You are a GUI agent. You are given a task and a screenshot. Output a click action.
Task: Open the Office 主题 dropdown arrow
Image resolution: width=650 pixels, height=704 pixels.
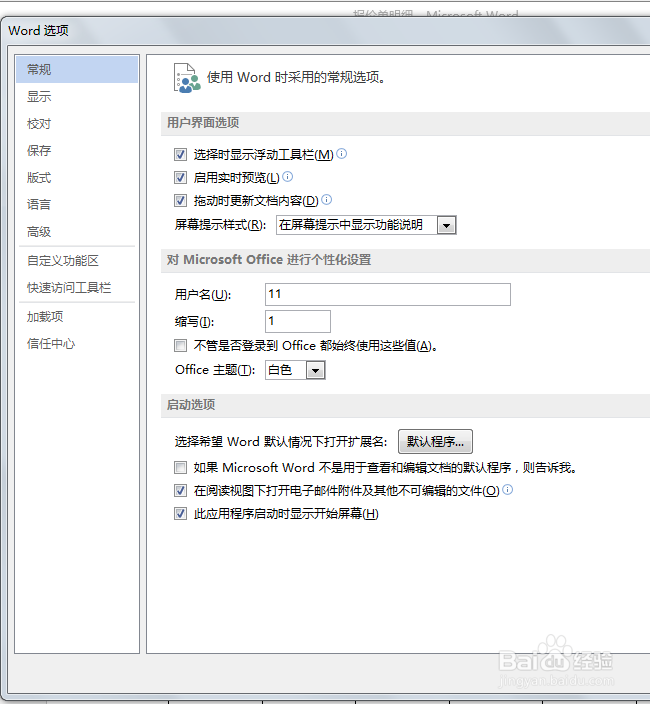316,371
